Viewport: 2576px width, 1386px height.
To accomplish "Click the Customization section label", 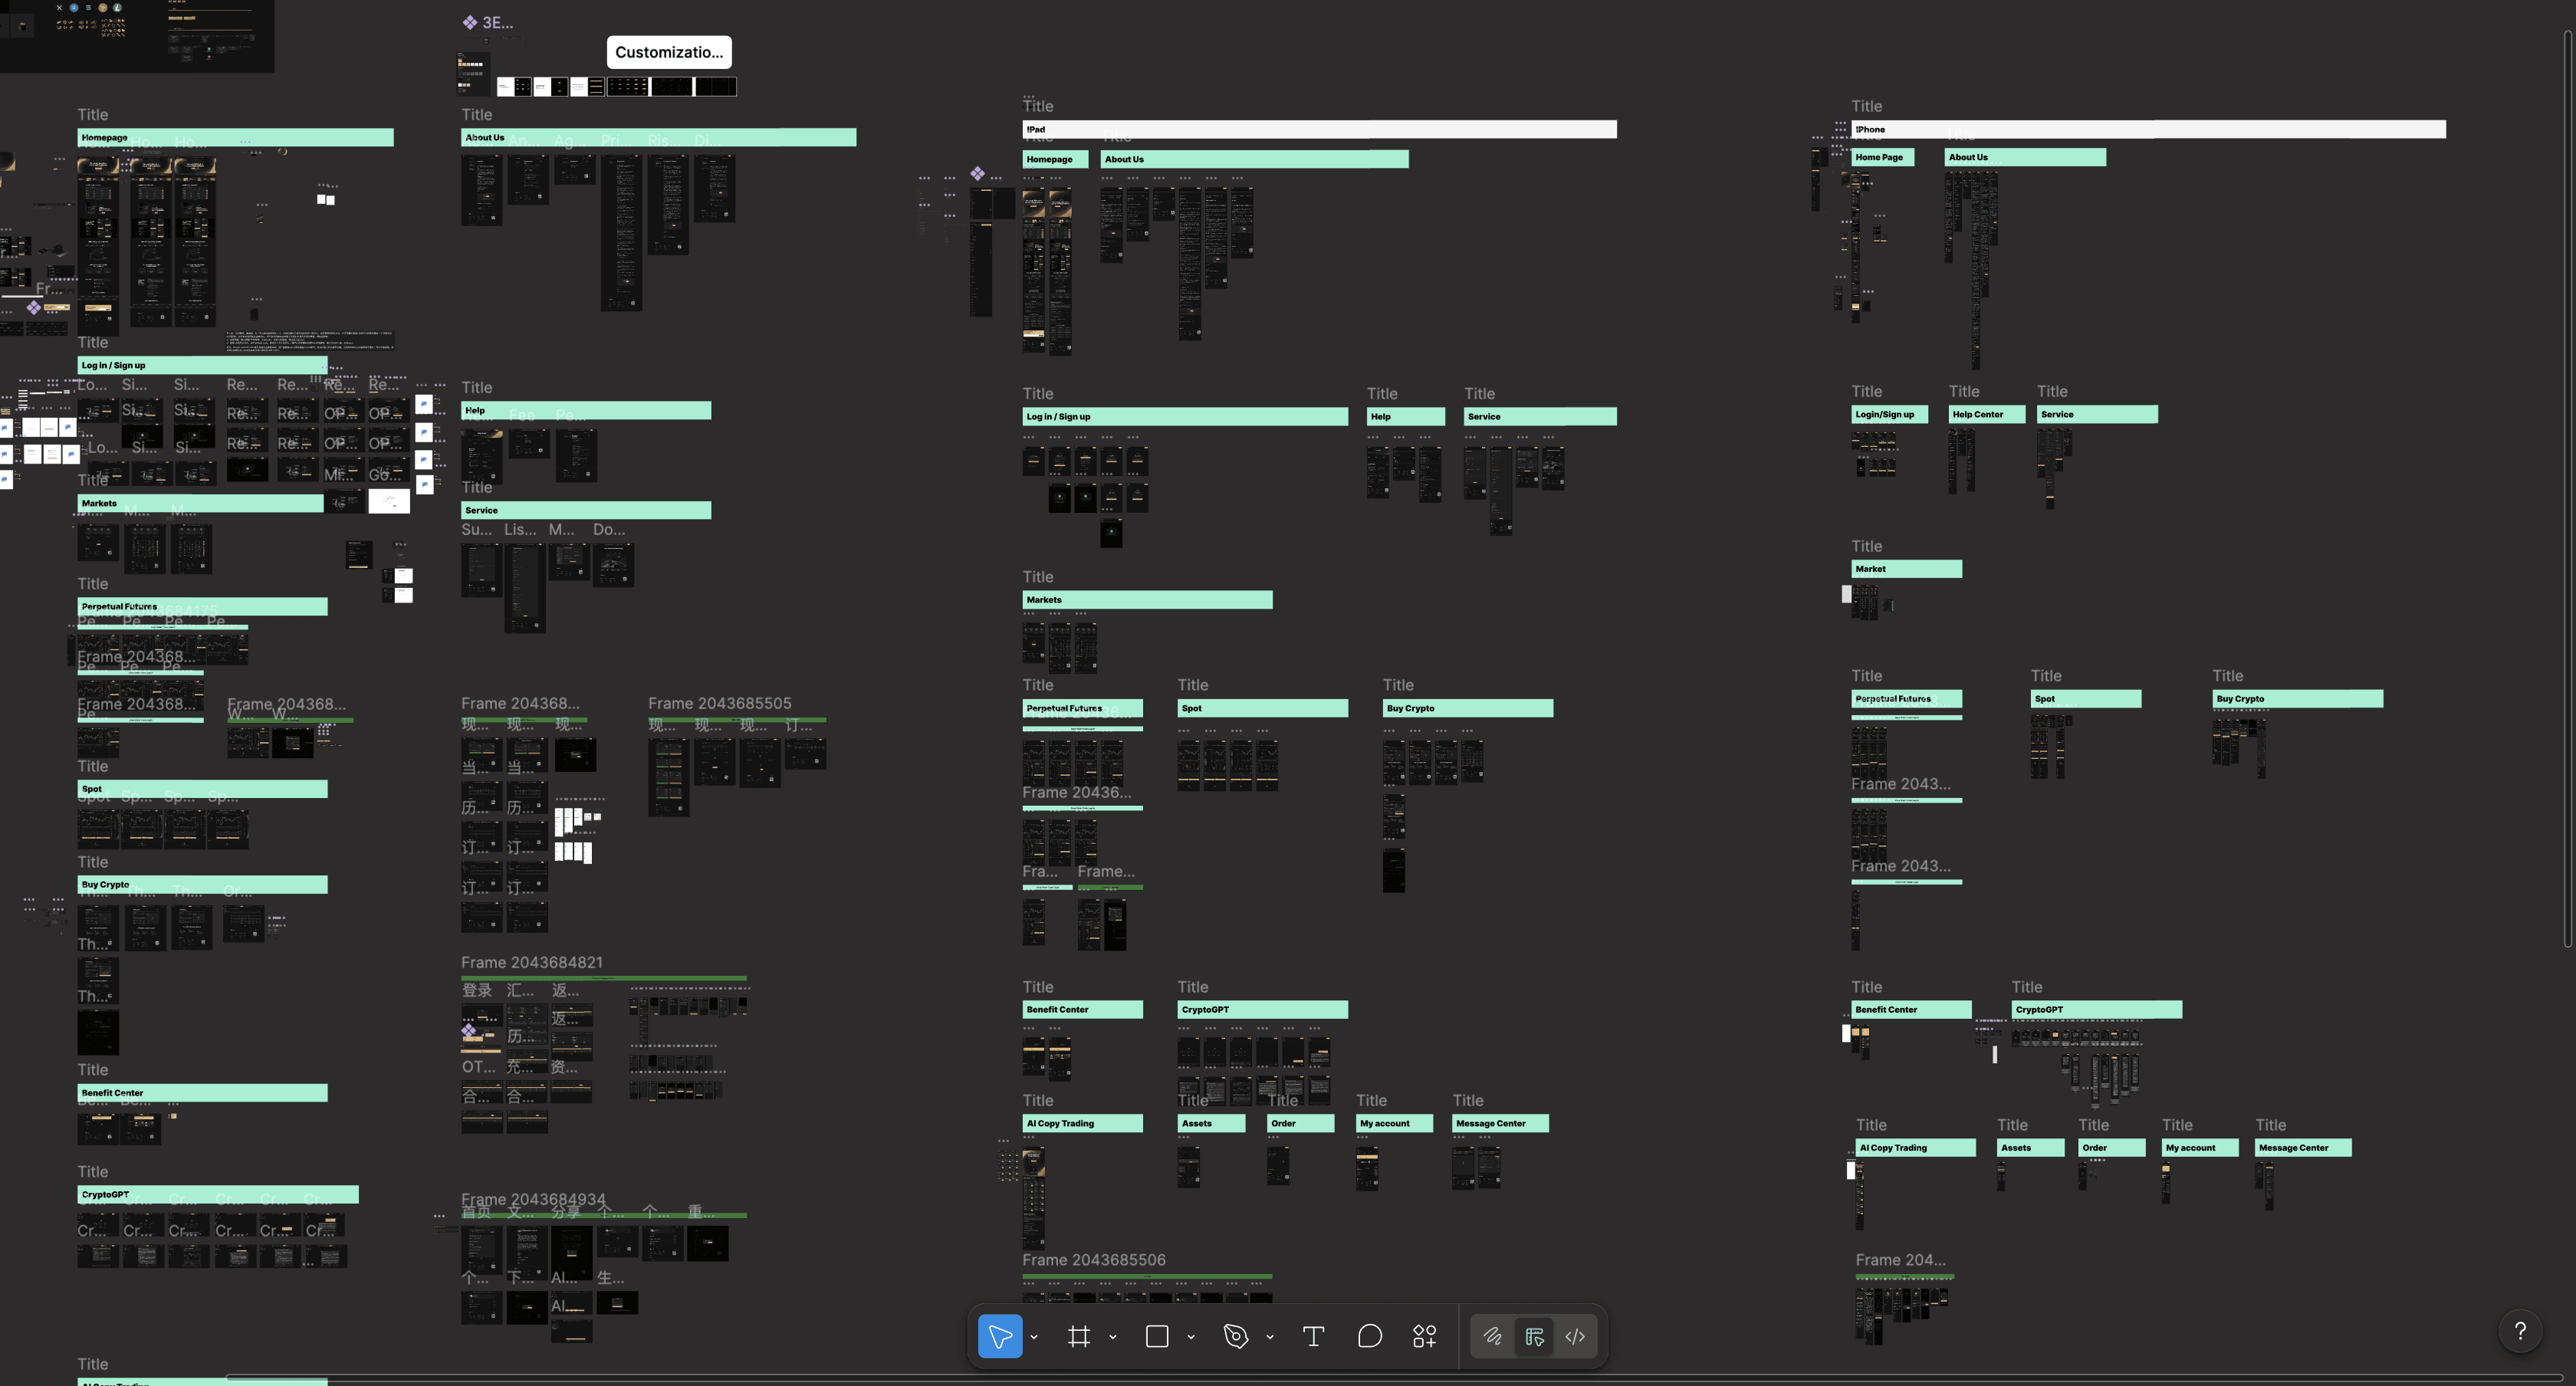I will [x=668, y=52].
